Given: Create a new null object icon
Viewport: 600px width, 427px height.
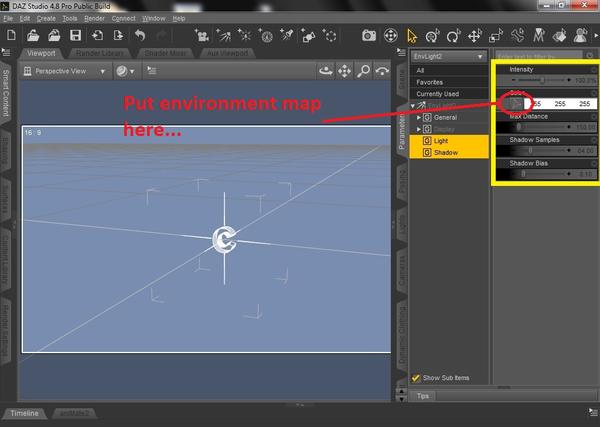Looking at the screenshot, I should coord(329,36).
